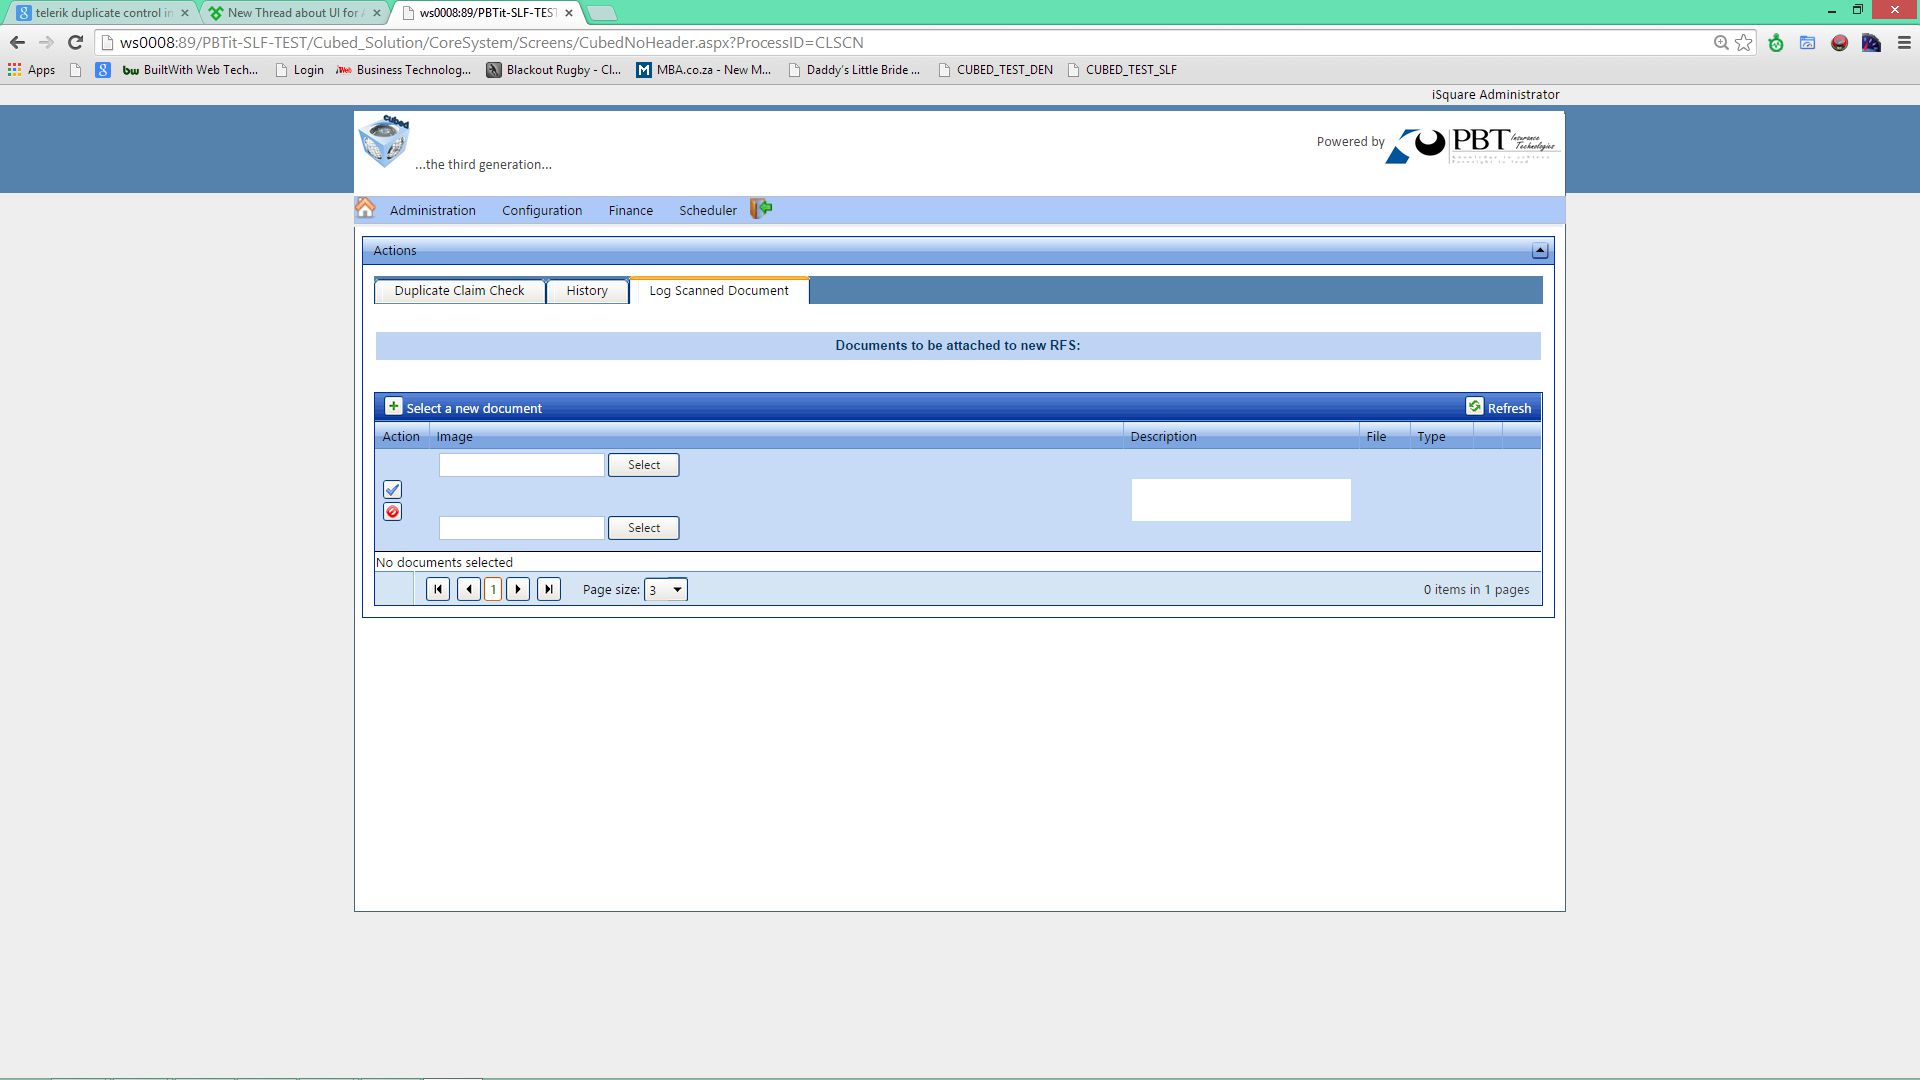Click the red cancel icon in row

[392, 512]
